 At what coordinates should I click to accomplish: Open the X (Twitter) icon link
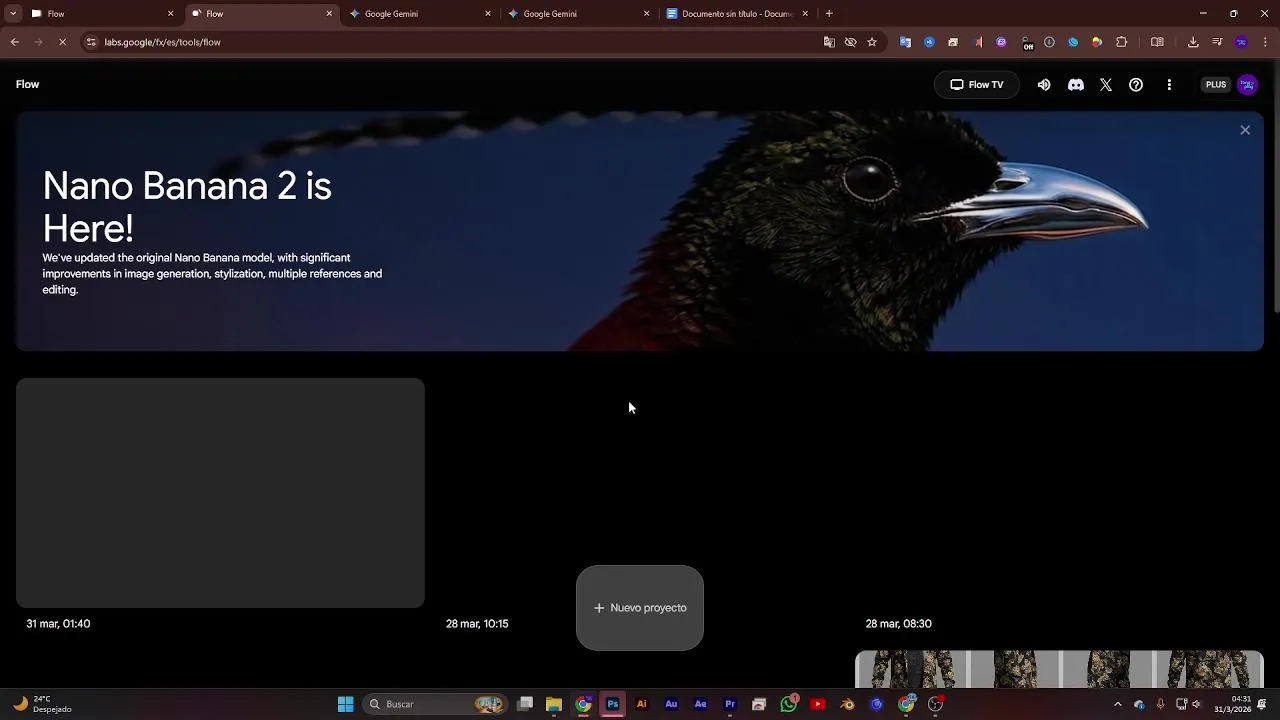click(x=1106, y=85)
